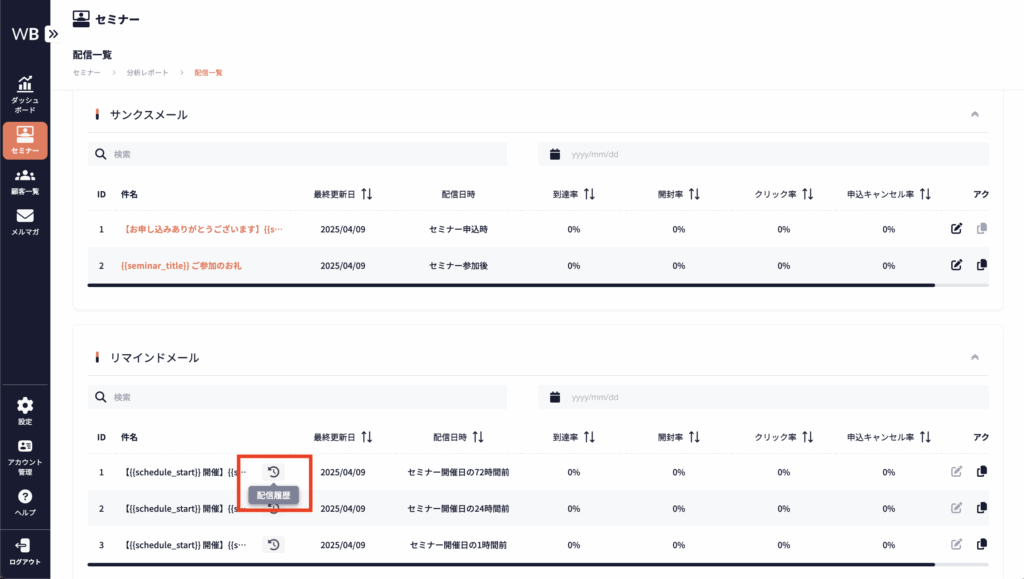Open 顧客一覧 customer list in sidebar
Image resolution: width=1024 pixels, height=579 pixels.
pos(25,181)
